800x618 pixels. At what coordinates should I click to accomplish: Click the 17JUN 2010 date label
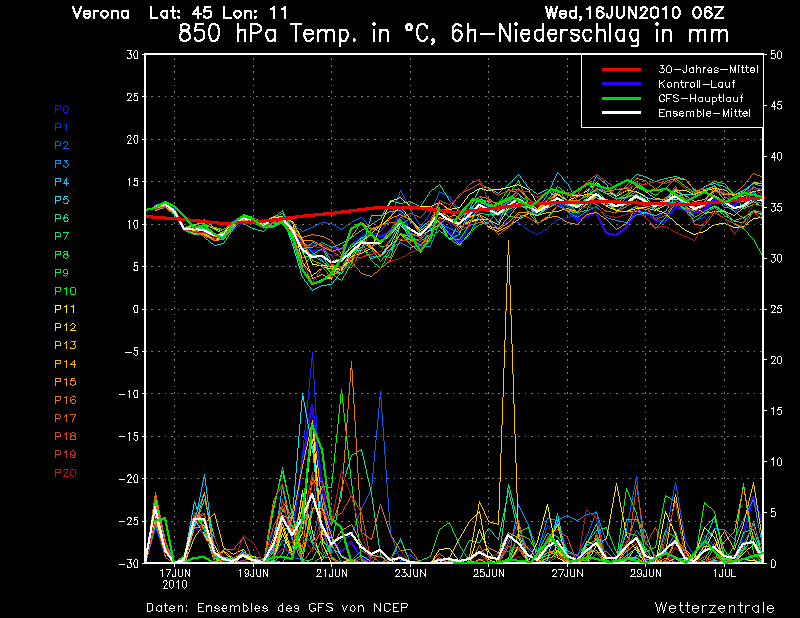click(175, 578)
